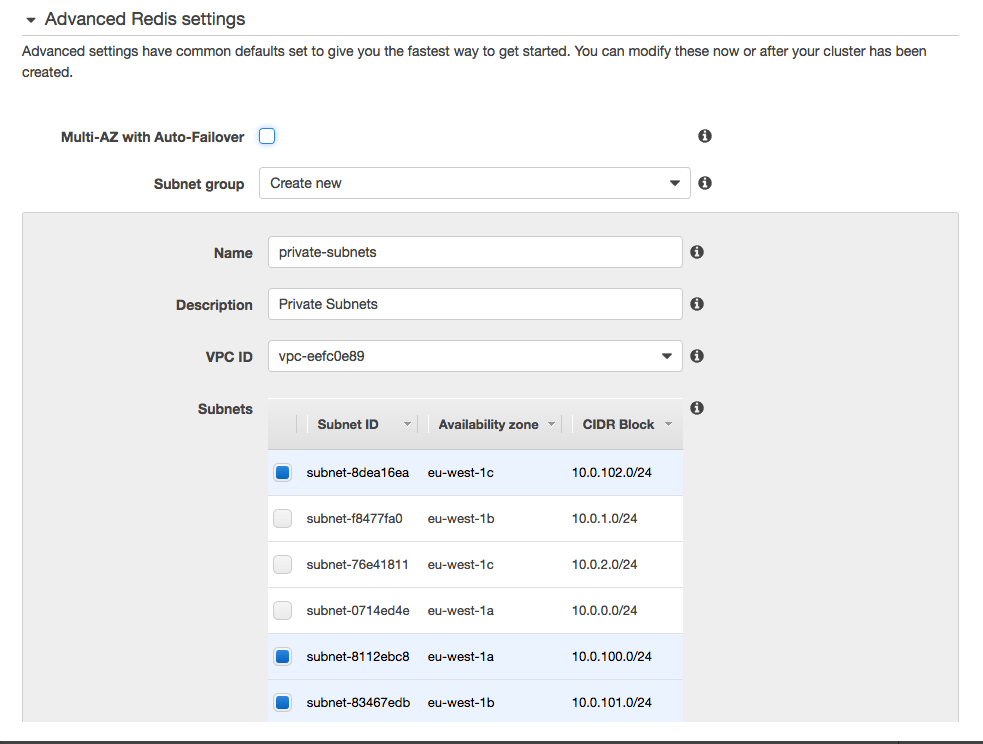Screen dimensions: 983x744
Task: Open CIDR Block column menu arrow
Action: [668, 425]
